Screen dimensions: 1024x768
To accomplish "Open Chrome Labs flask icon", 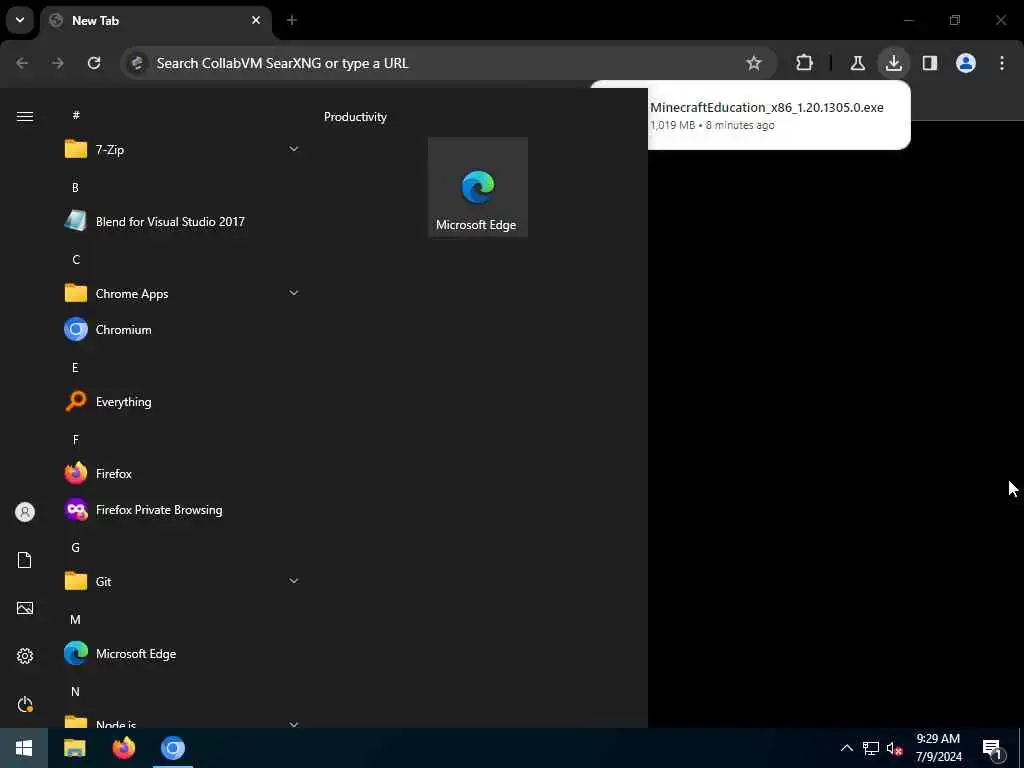I will (857, 63).
